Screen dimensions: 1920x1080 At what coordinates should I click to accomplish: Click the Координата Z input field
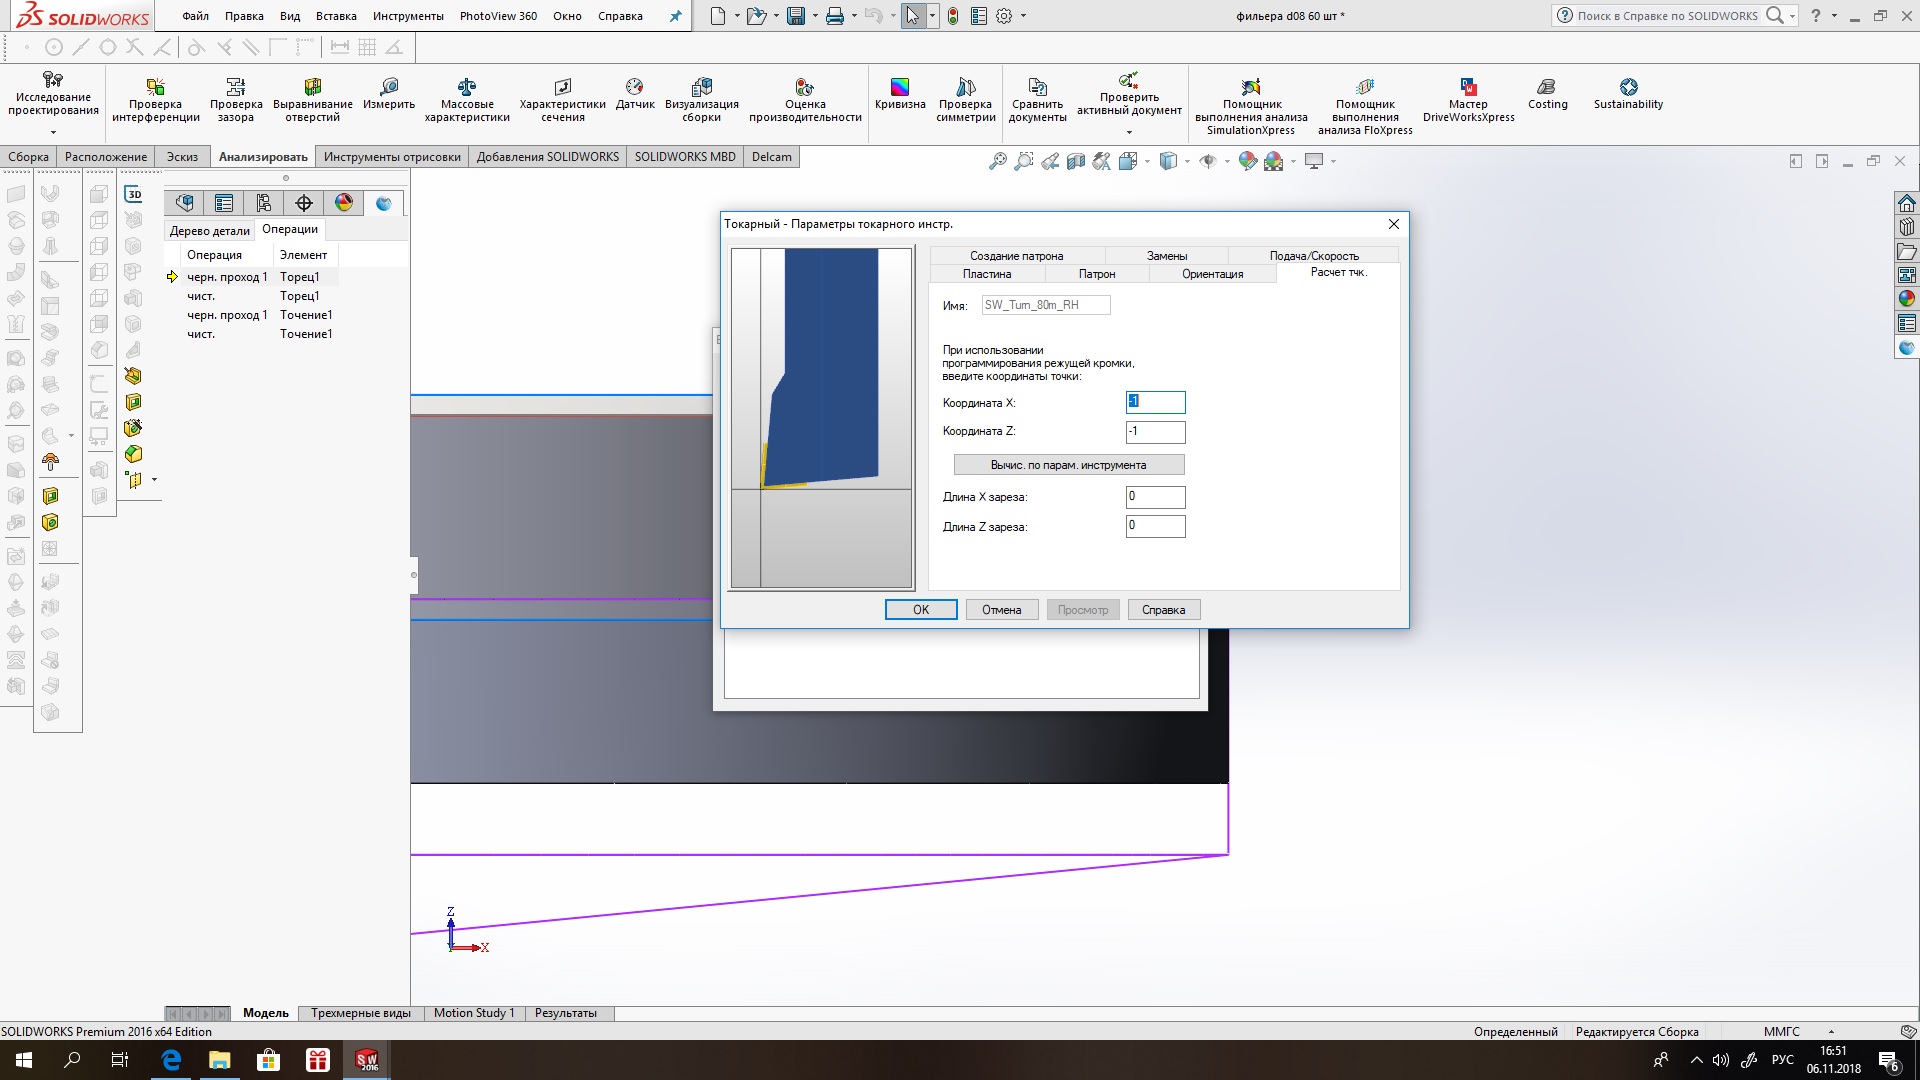[x=1155, y=431]
